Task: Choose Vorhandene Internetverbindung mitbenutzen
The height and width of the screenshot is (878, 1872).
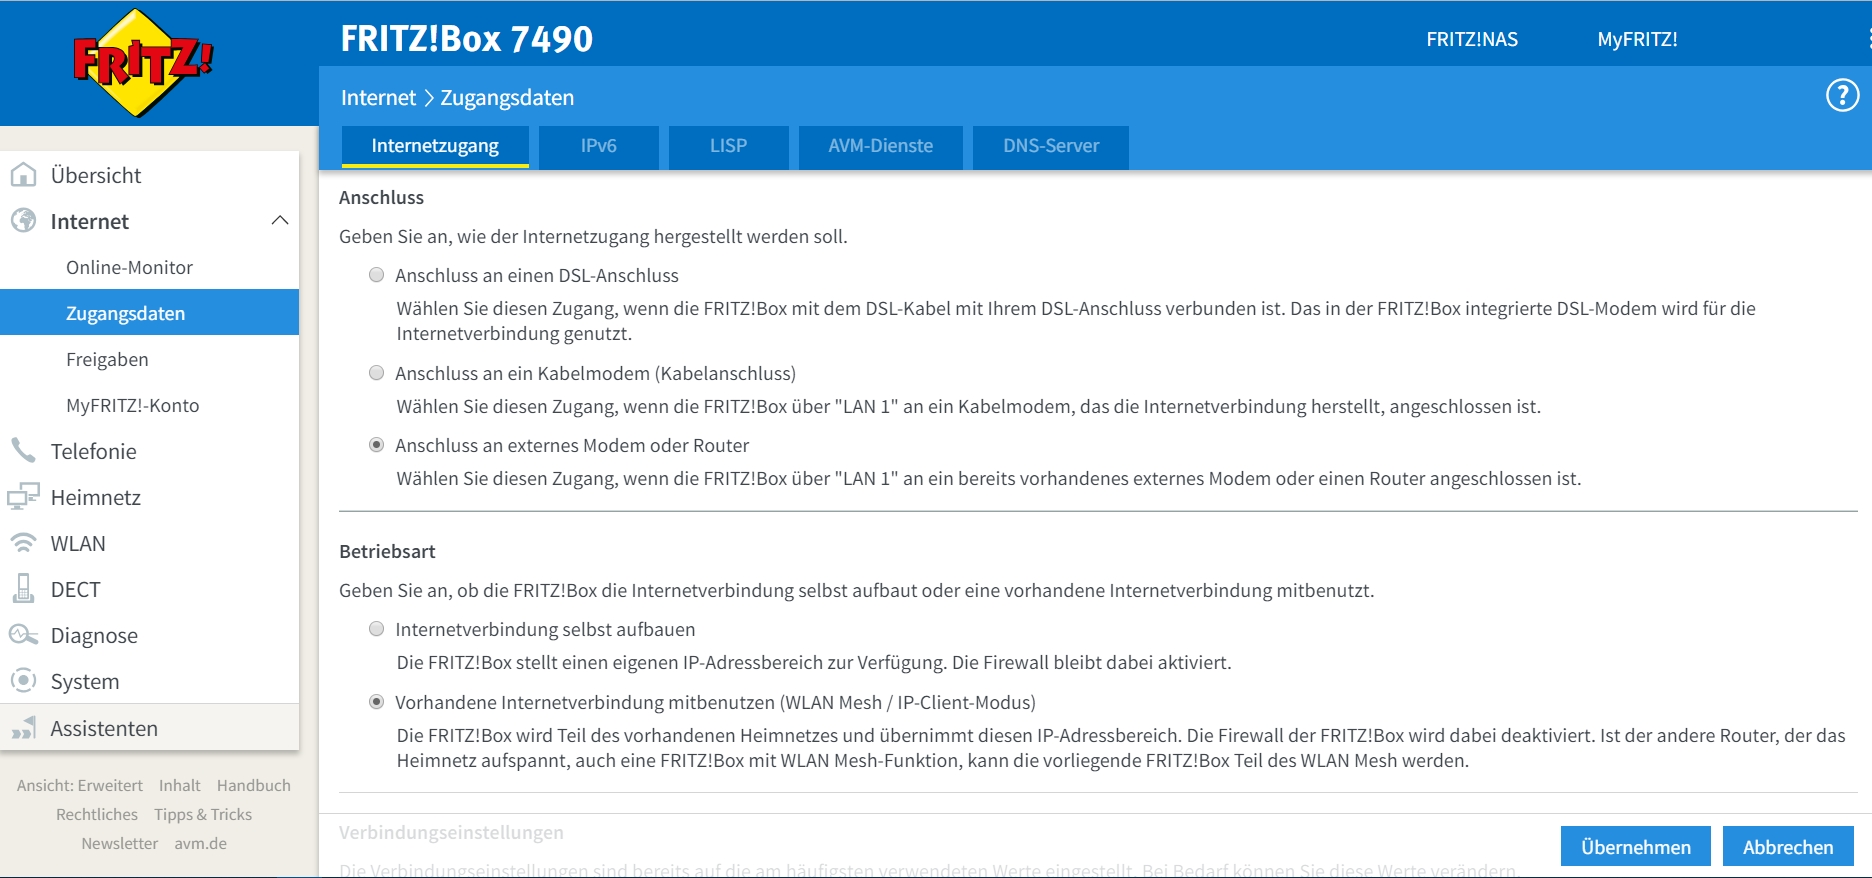Action: click(376, 702)
